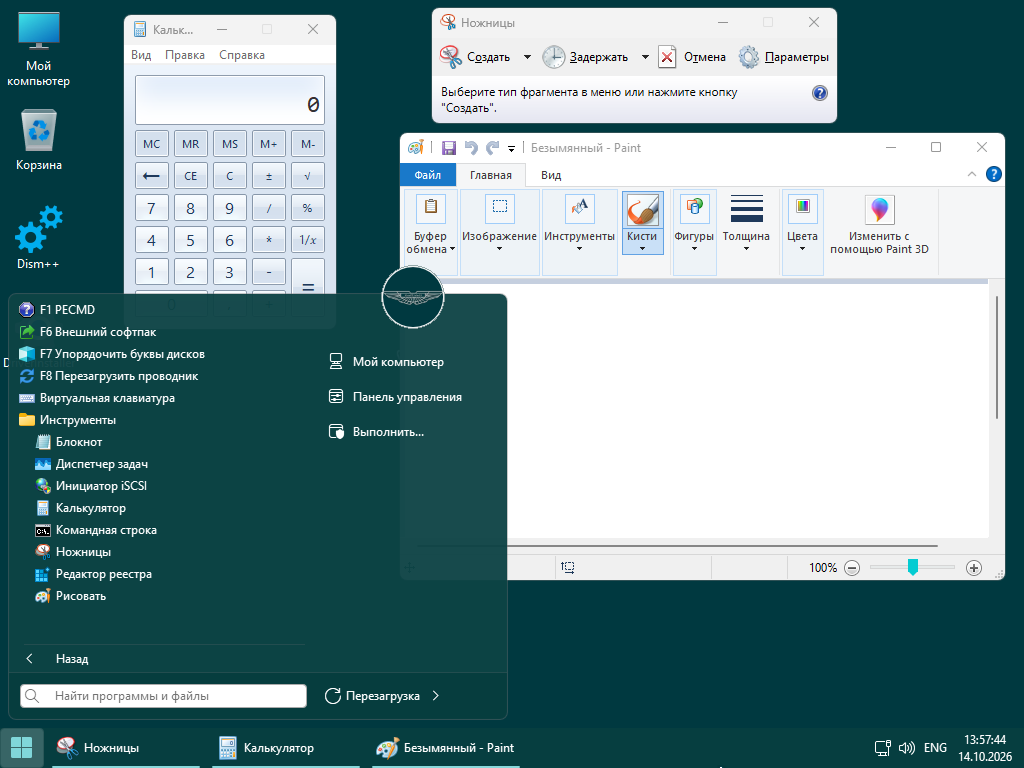Click the help icon in Ножницы window

point(820,93)
